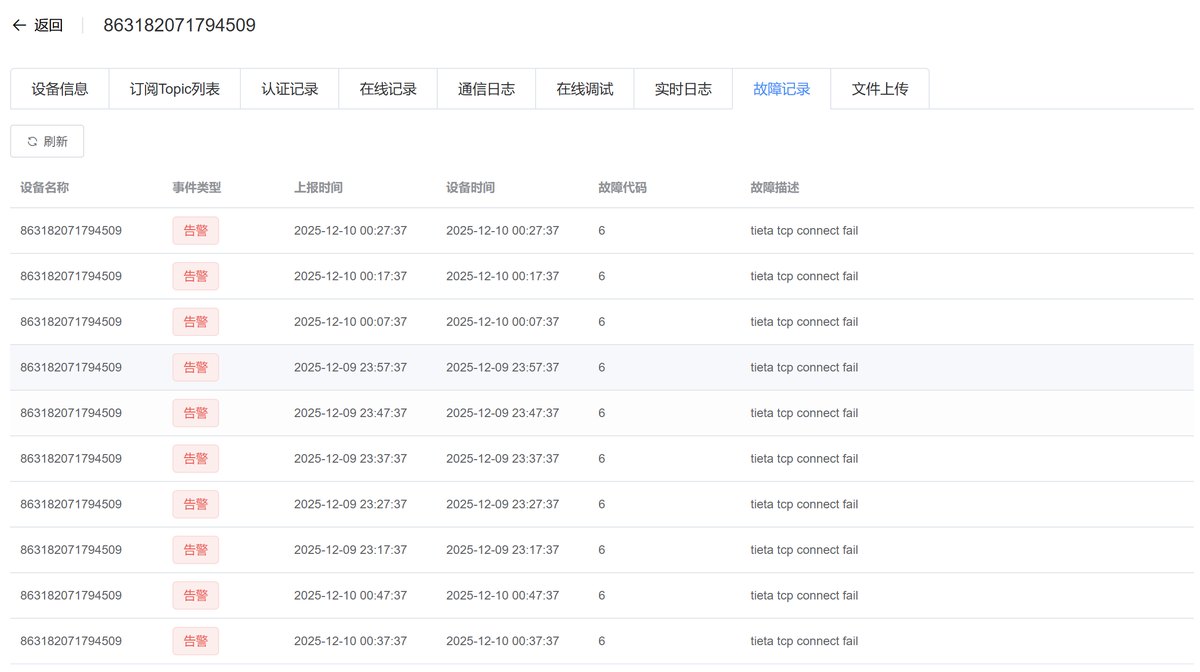Click 设备名称 column header

44,188
